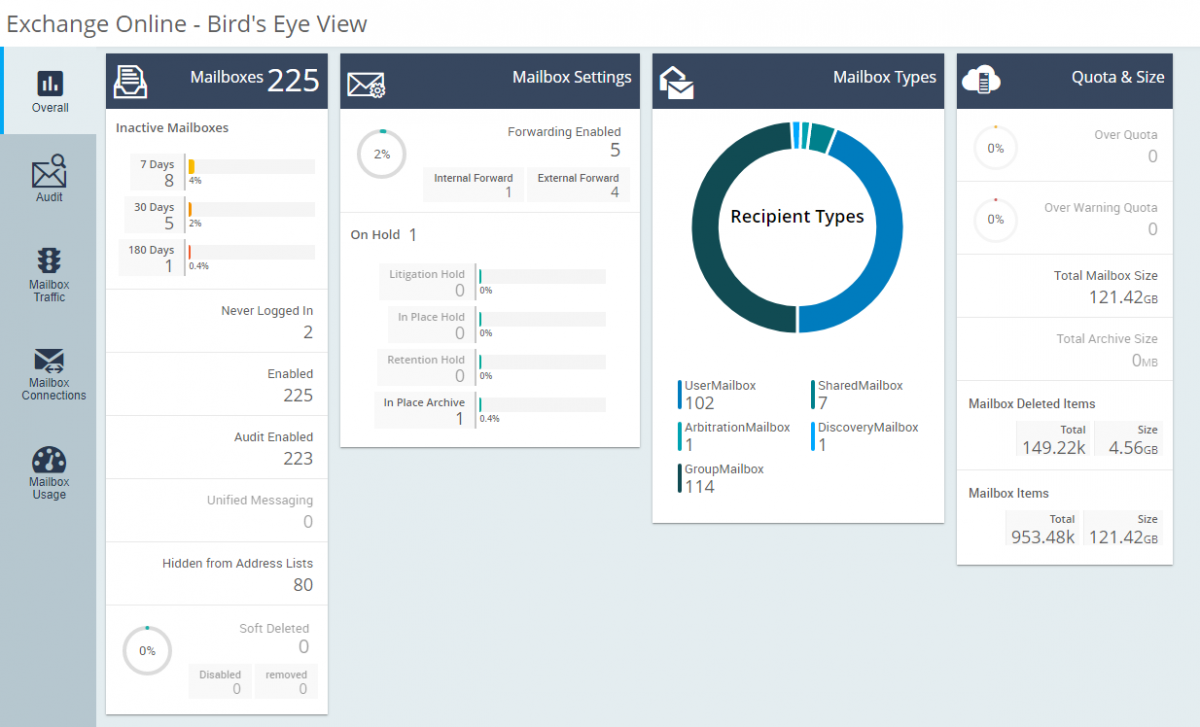Select the UserMailbox legend entry

[717, 395]
